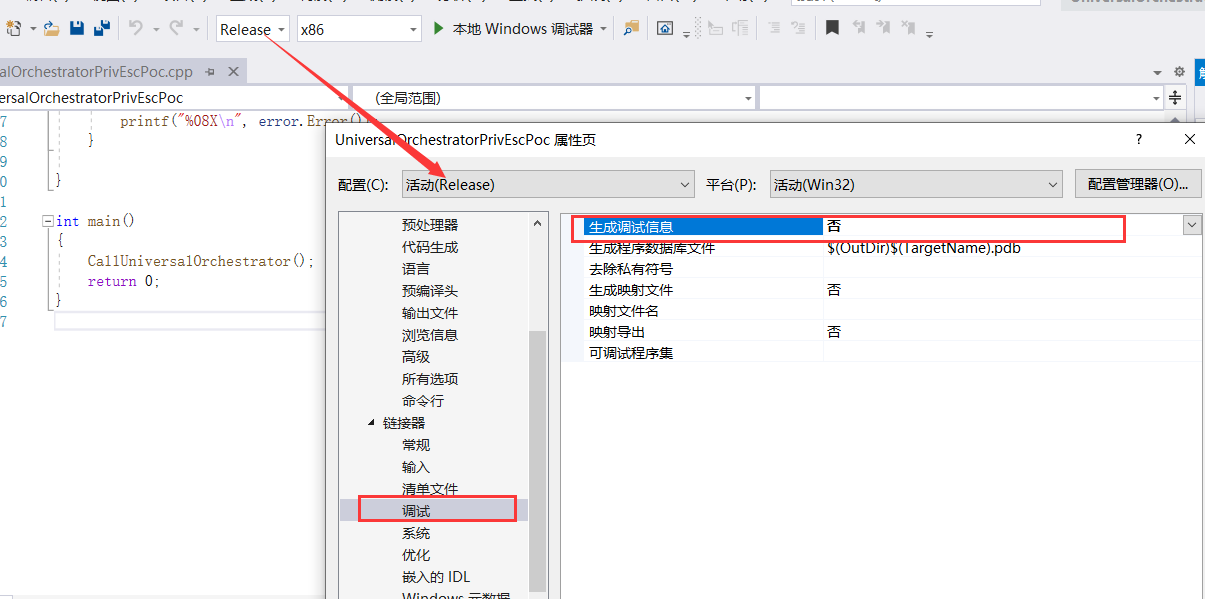Open the 生成调试信息 value dropdown arrow
The height and width of the screenshot is (599, 1205).
[x=1192, y=226]
